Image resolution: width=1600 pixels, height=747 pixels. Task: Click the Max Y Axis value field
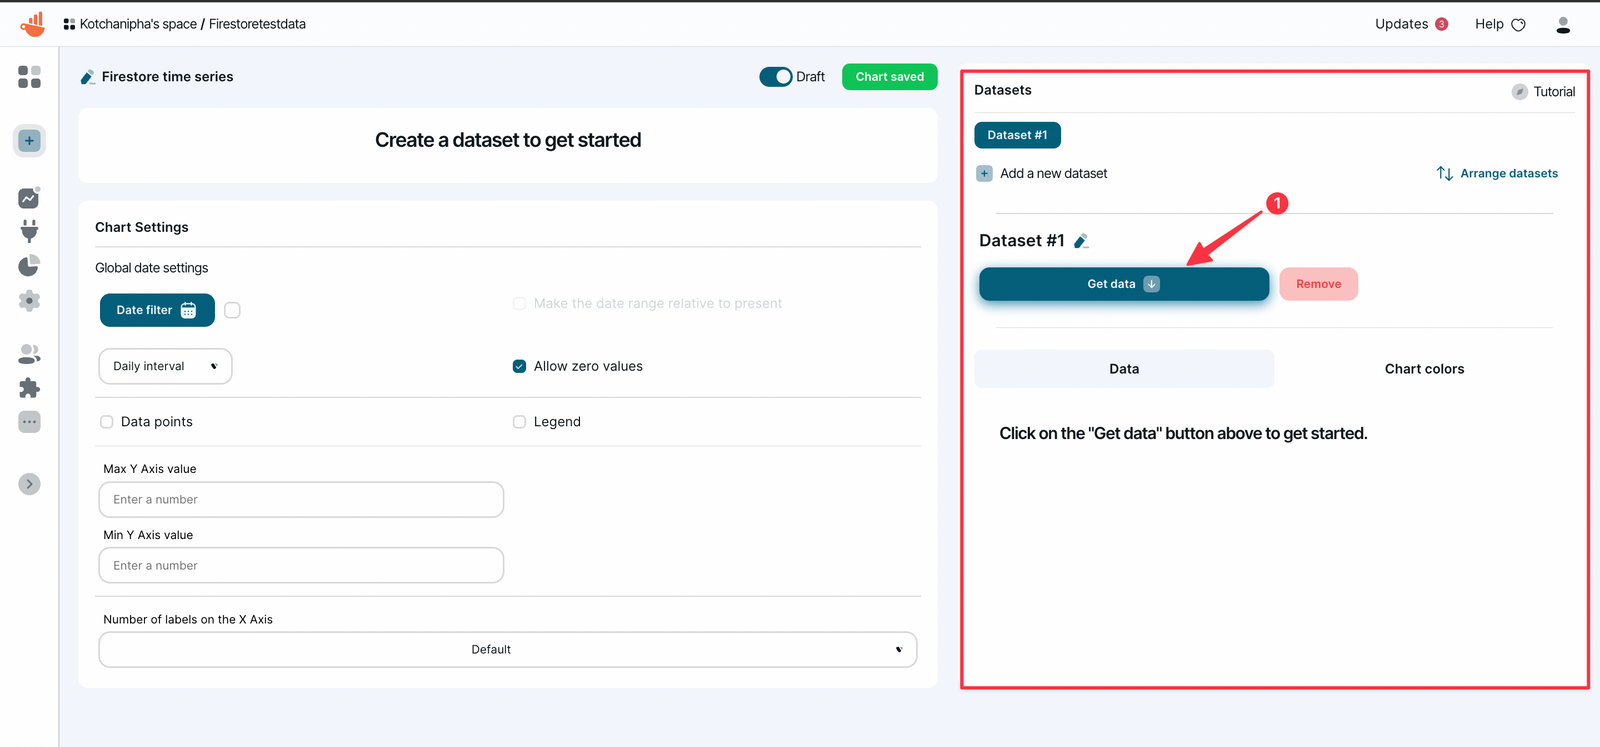[x=301, y=500]
